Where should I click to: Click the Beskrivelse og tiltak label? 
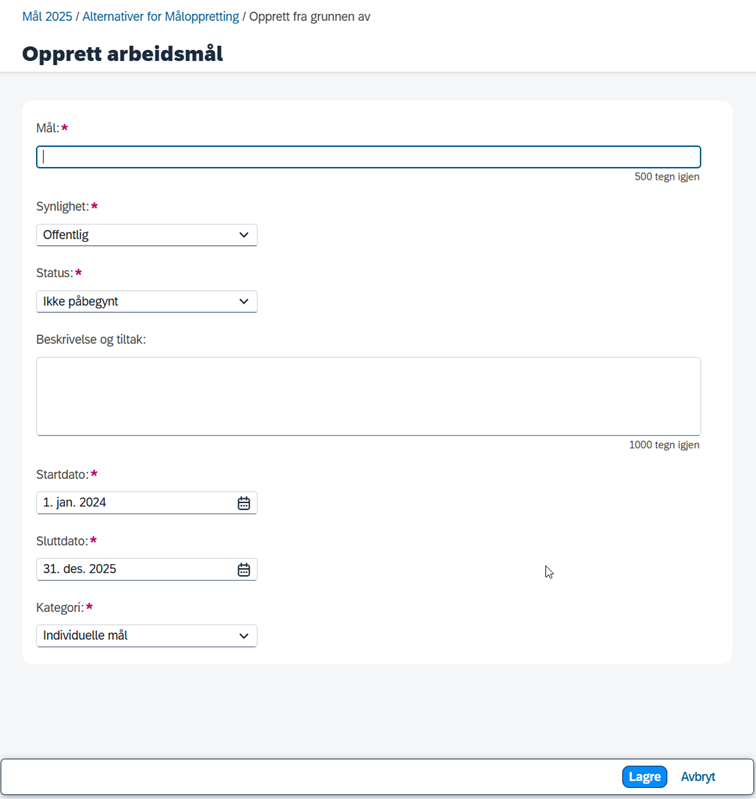(91, 340)
